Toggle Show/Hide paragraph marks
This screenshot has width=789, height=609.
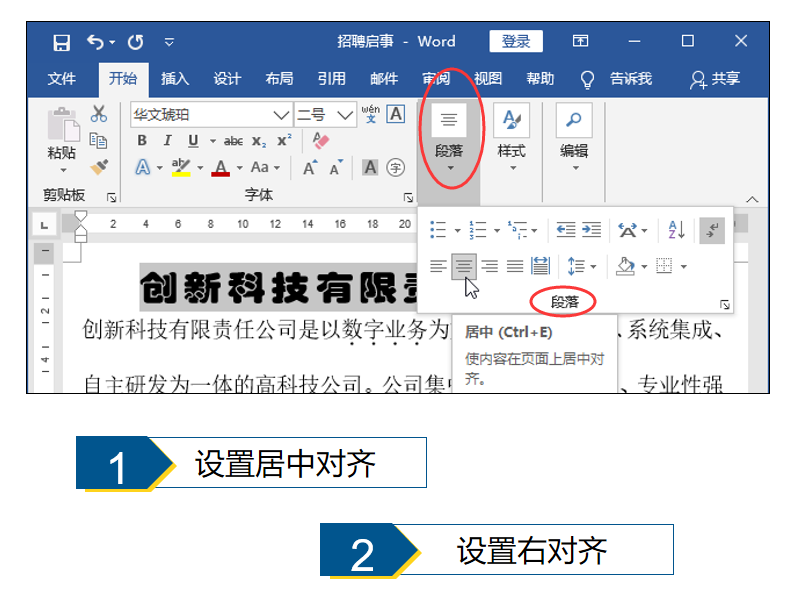click(x=712, y=231)
